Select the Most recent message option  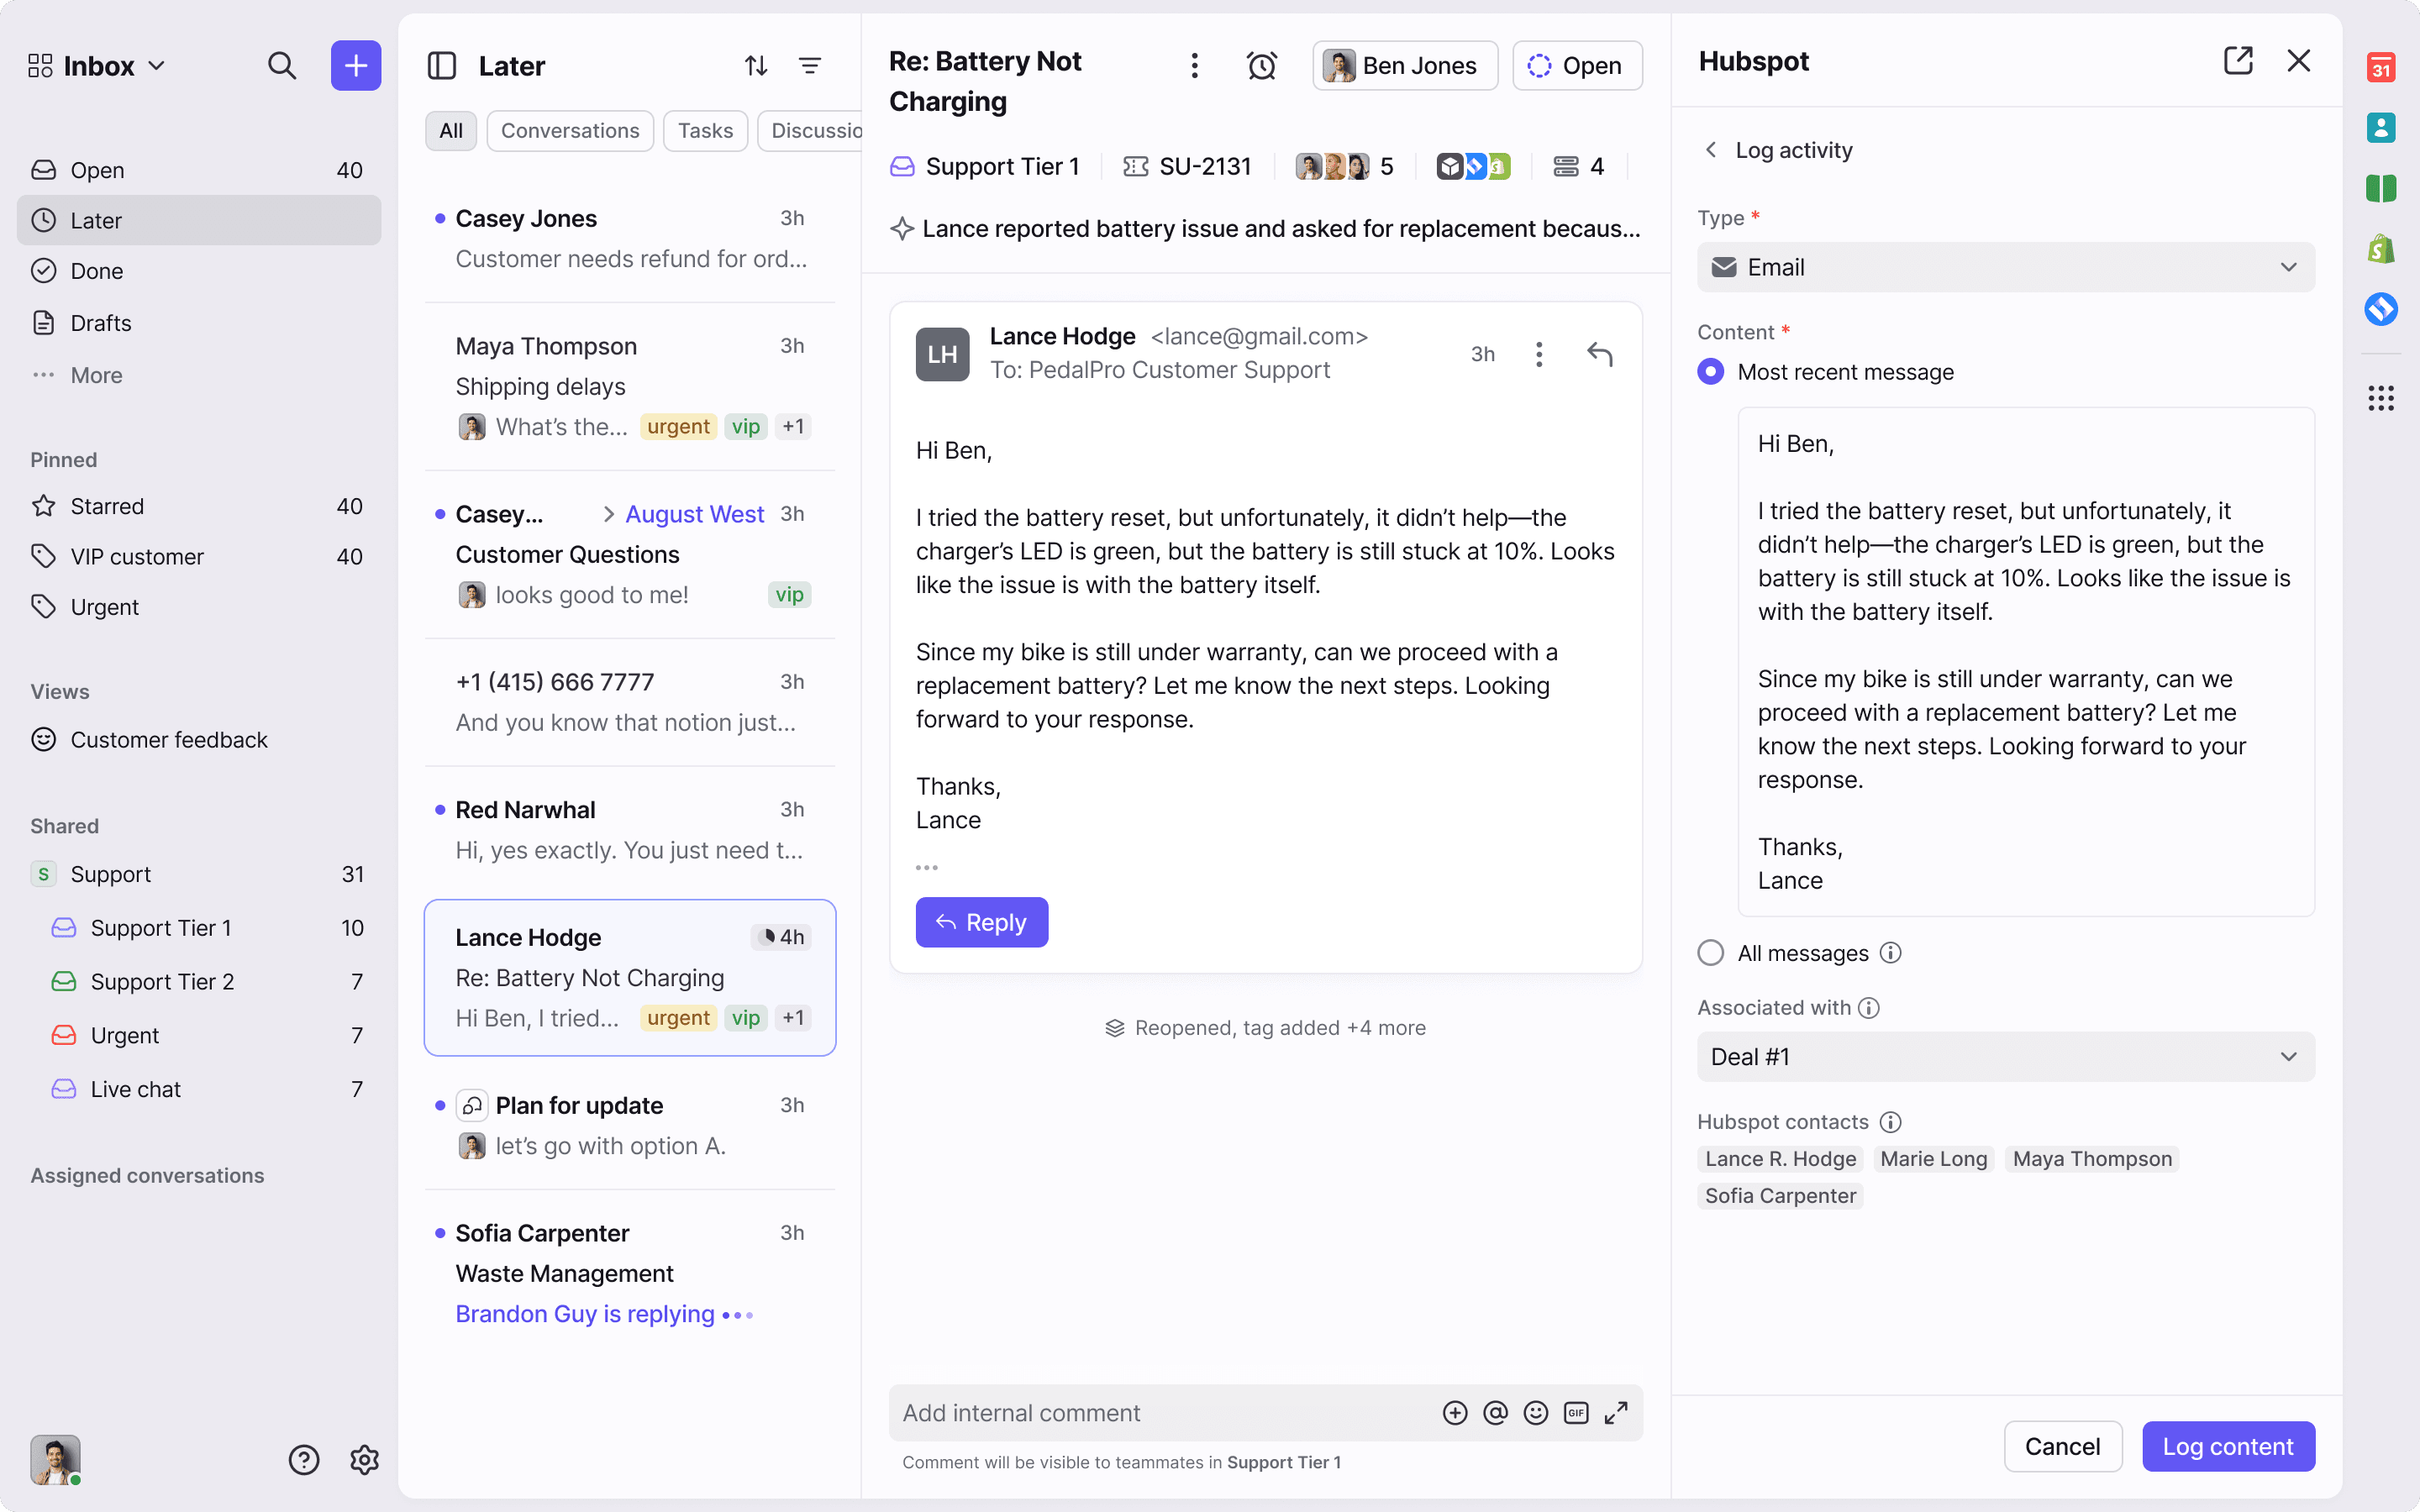(1710, 371)
